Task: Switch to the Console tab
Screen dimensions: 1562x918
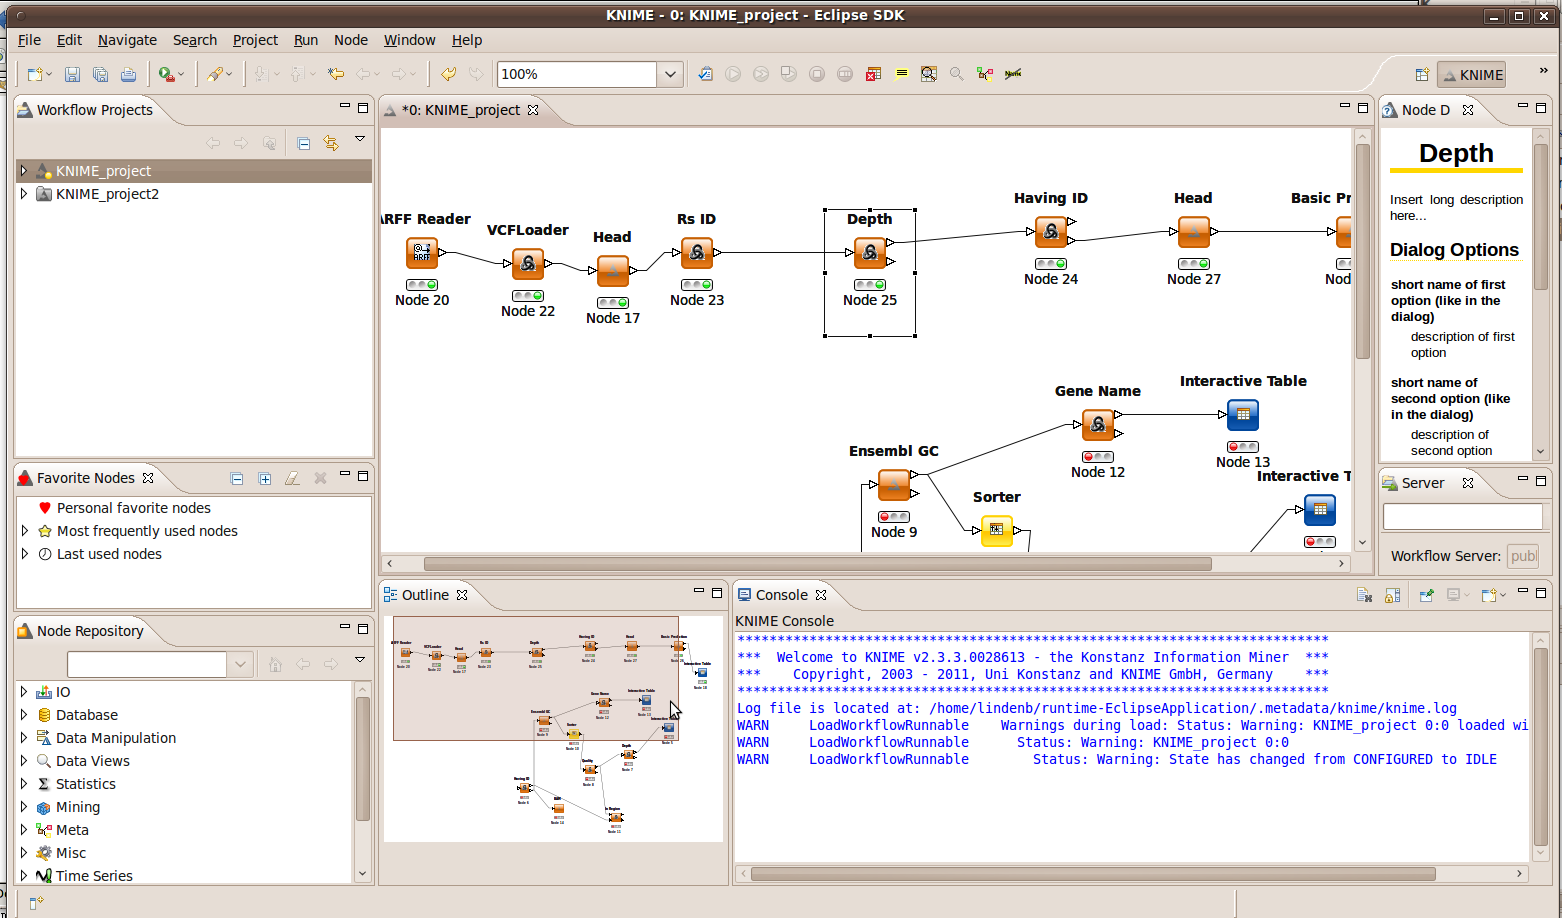Action: [x=781, y=595]
